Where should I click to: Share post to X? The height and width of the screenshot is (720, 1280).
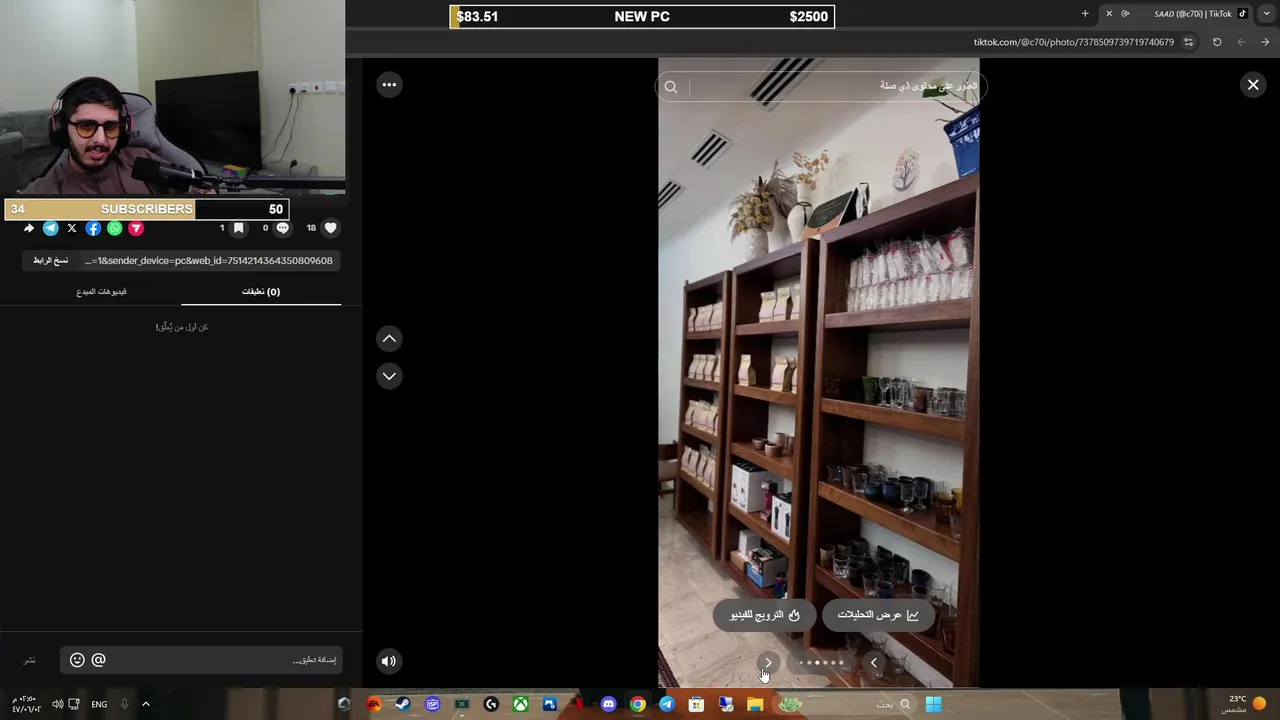tap(72, 228)
